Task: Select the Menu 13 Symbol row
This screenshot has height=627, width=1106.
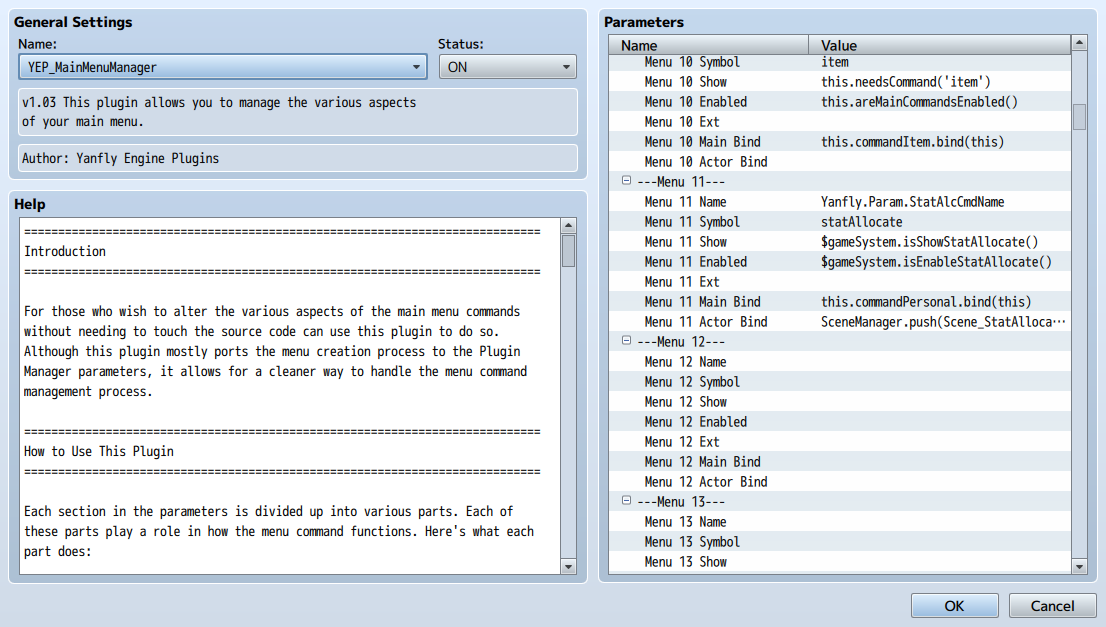Action: [x=839, y=542]
